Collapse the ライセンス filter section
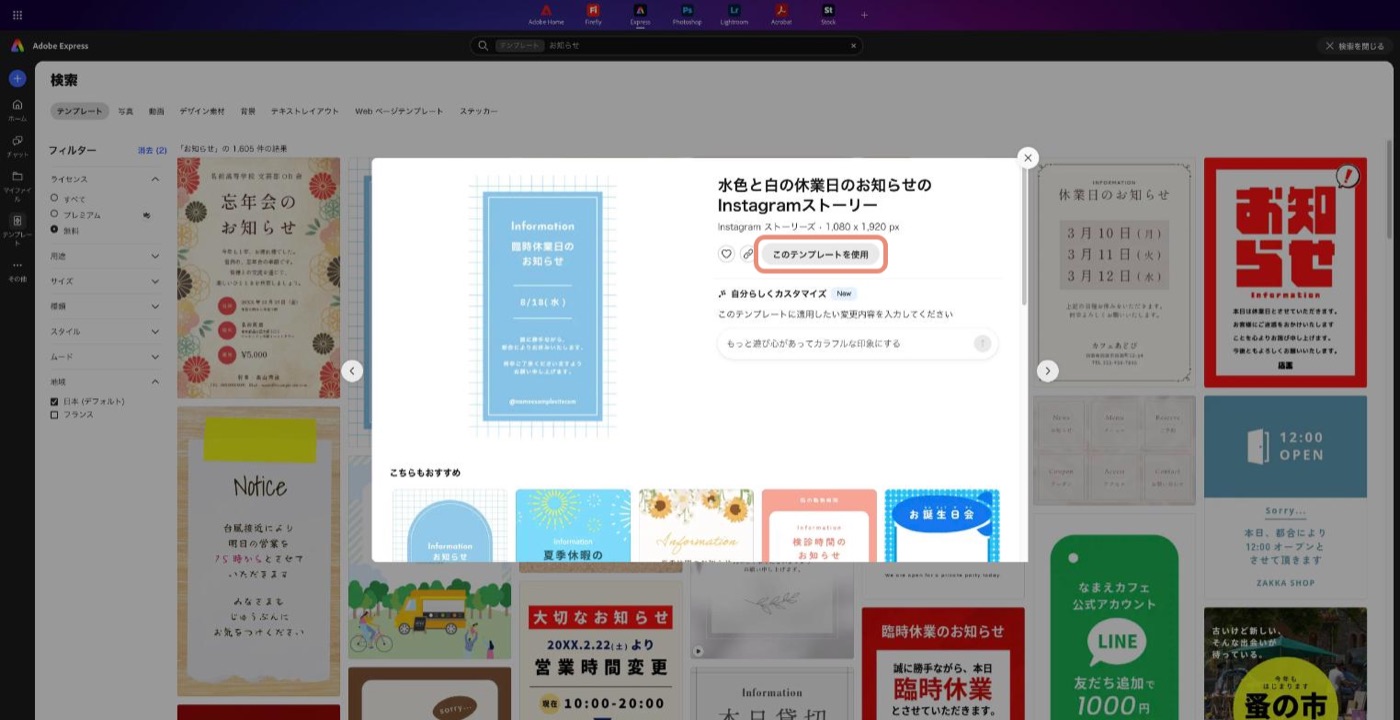1400x720 pixels. pyautogui.click(x=155, y=179)
